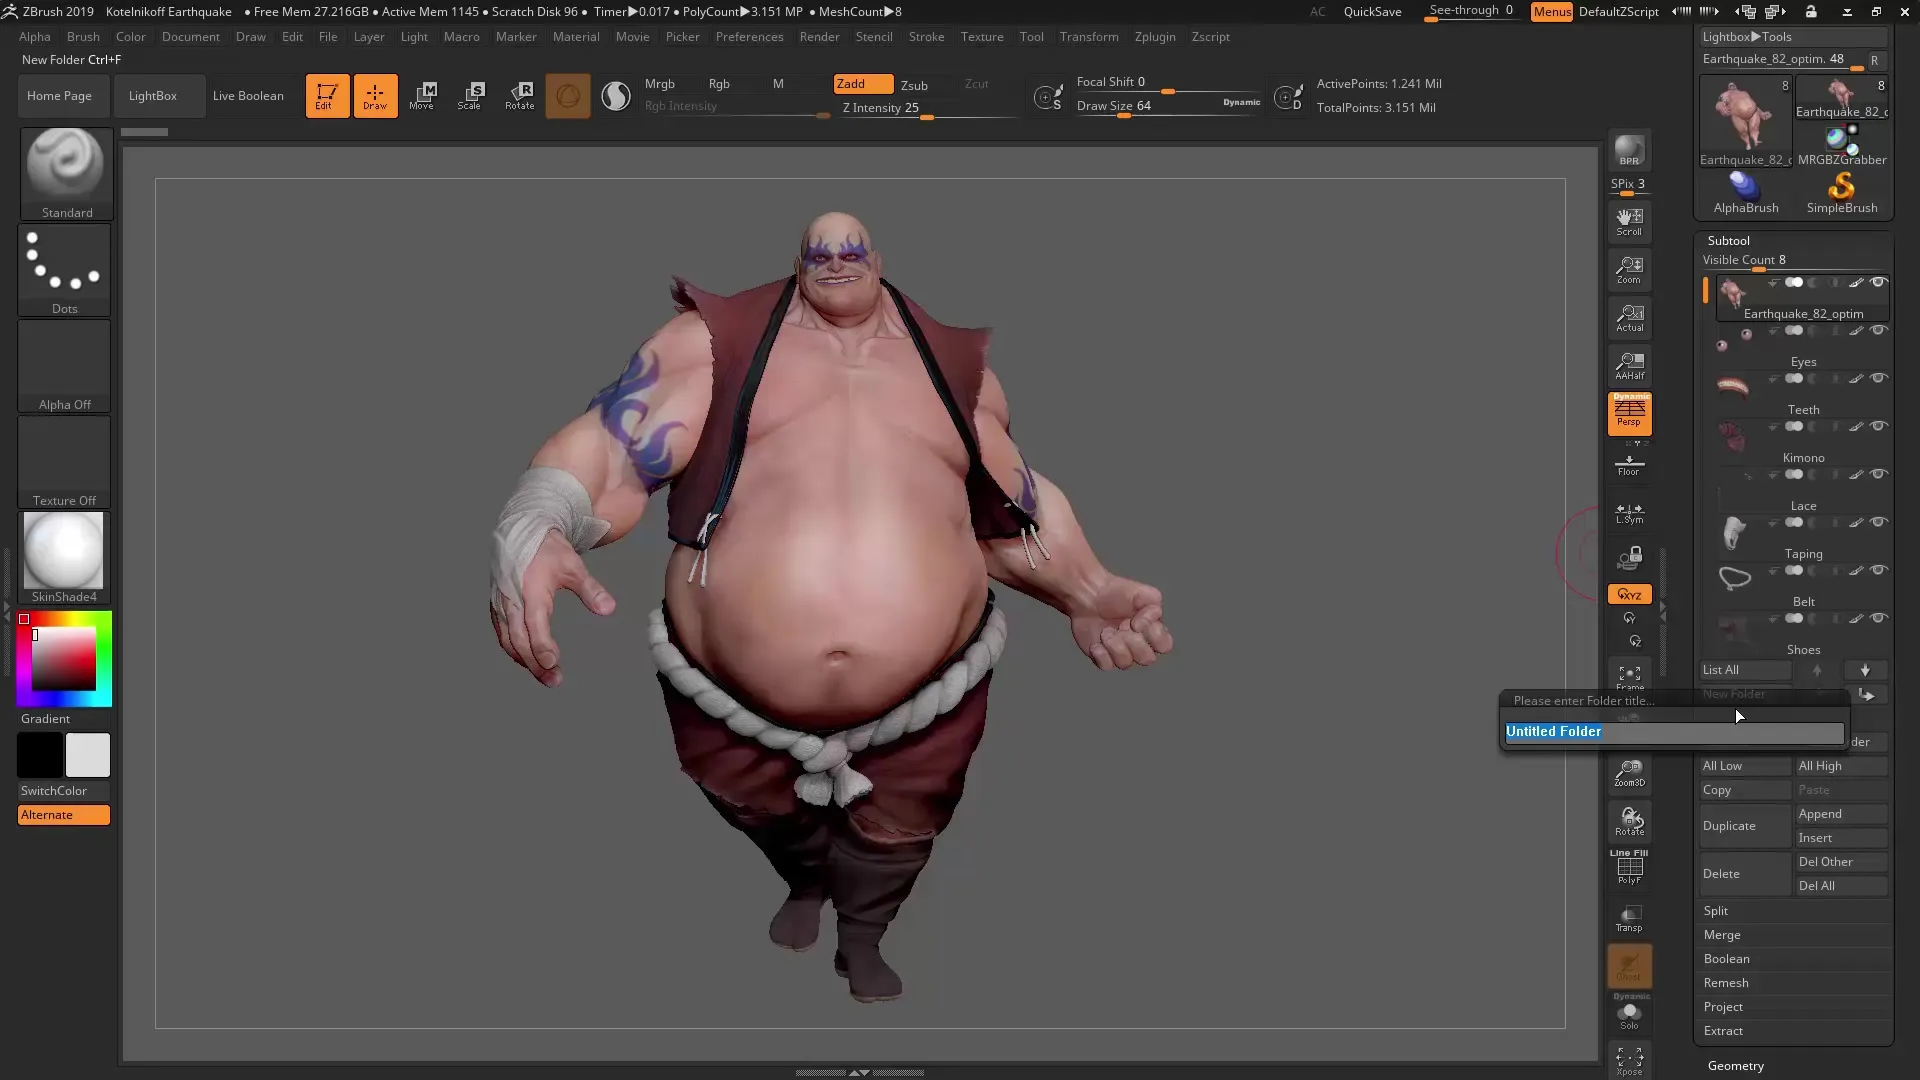
Task: Expand the Geometry panel
Action: tap(1735, 1066)
